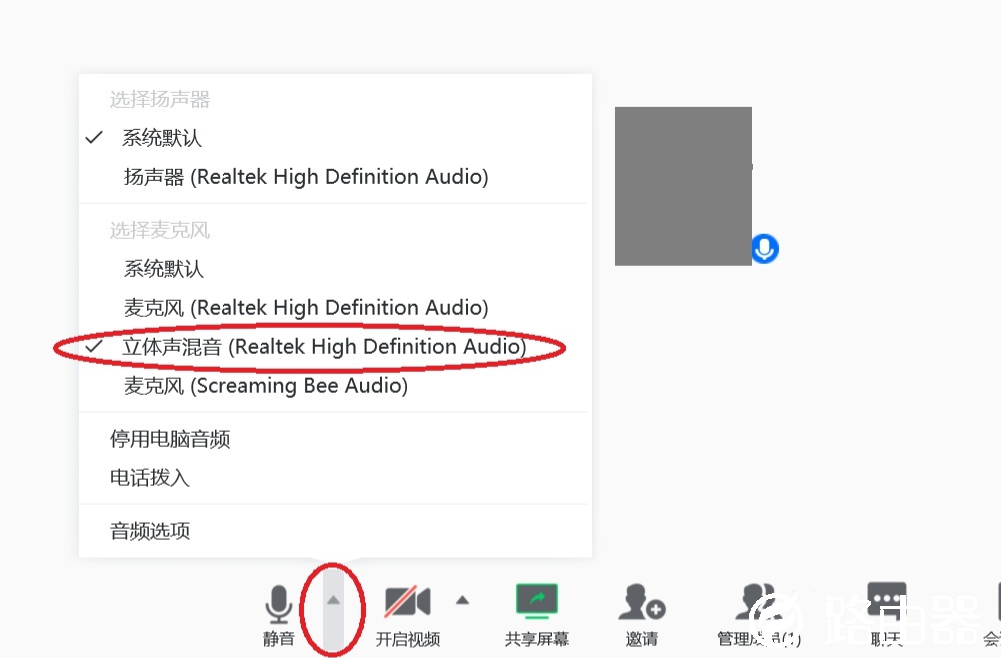Click 电话拨入 to dial in by phone
The height and width of the screenshot is (658, 1001).
149,478
